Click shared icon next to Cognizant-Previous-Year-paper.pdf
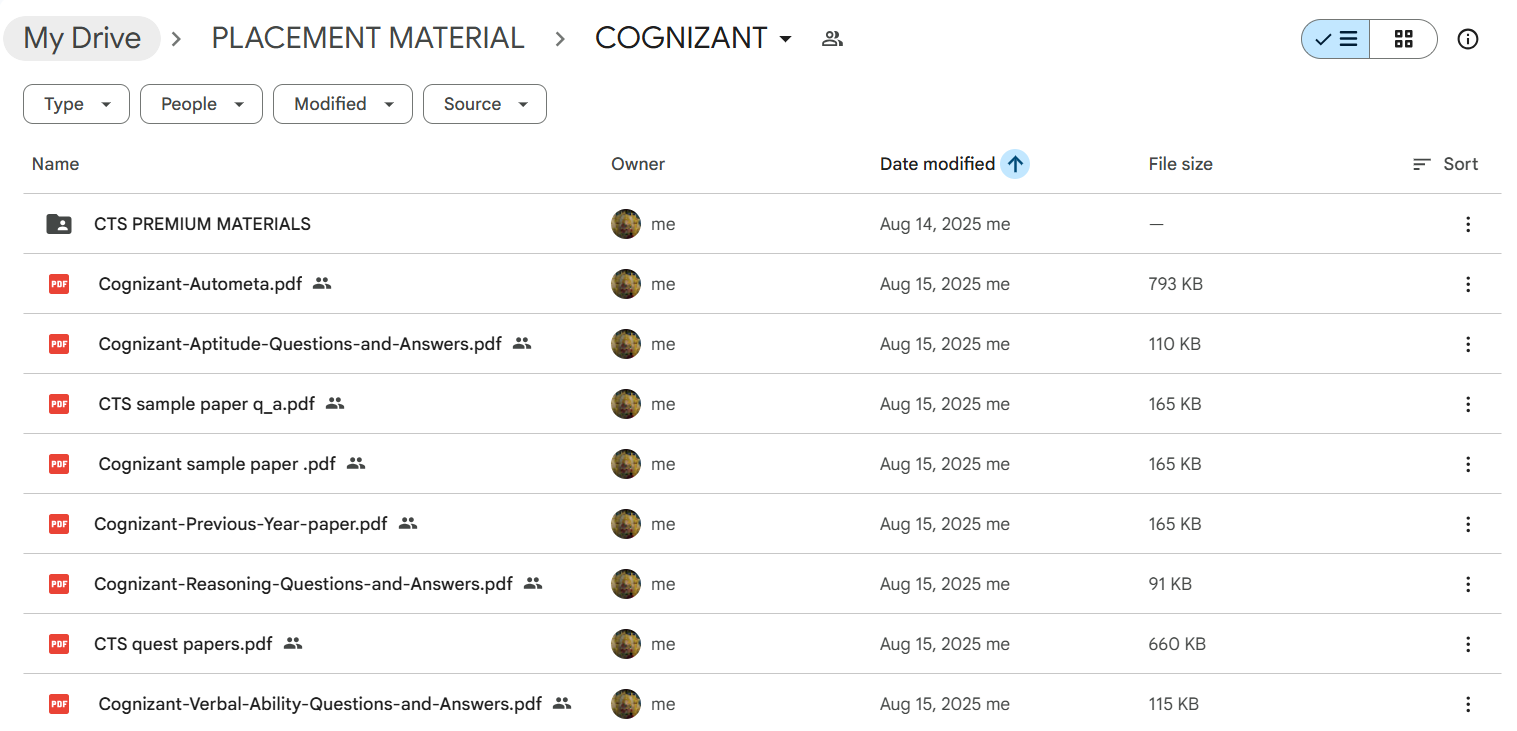This screenshot has width=1517, height=731. click(x=407, y=523)
